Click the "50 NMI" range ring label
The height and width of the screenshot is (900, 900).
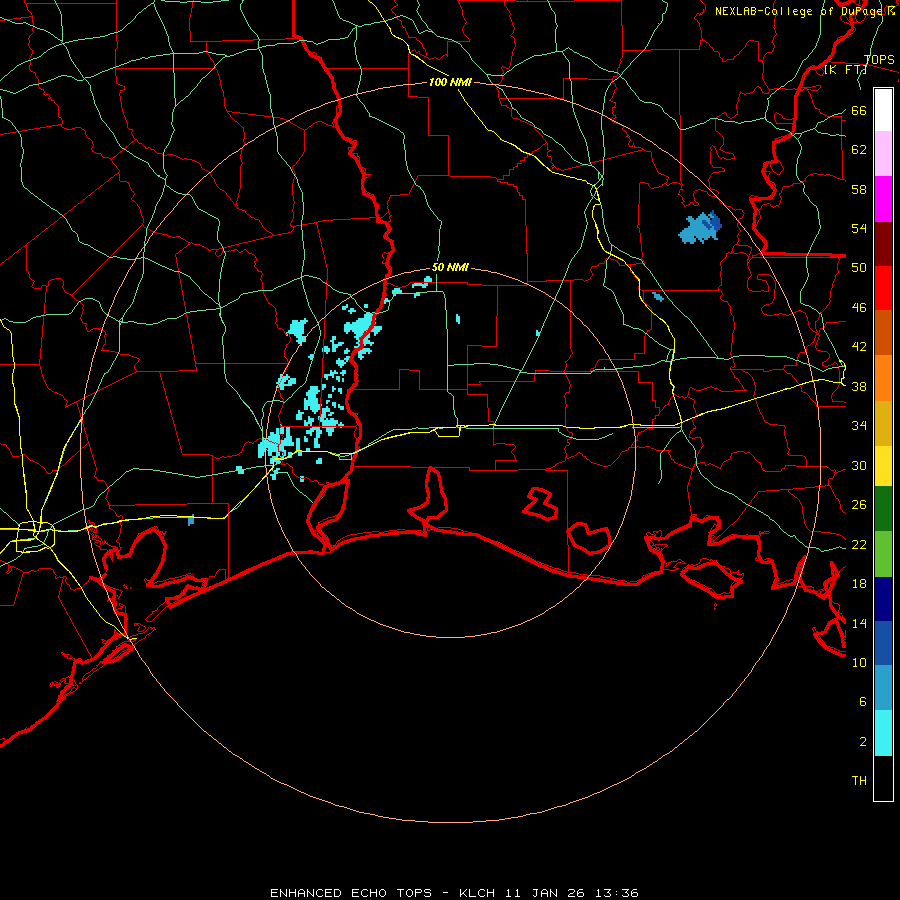[x=450, y=267]
